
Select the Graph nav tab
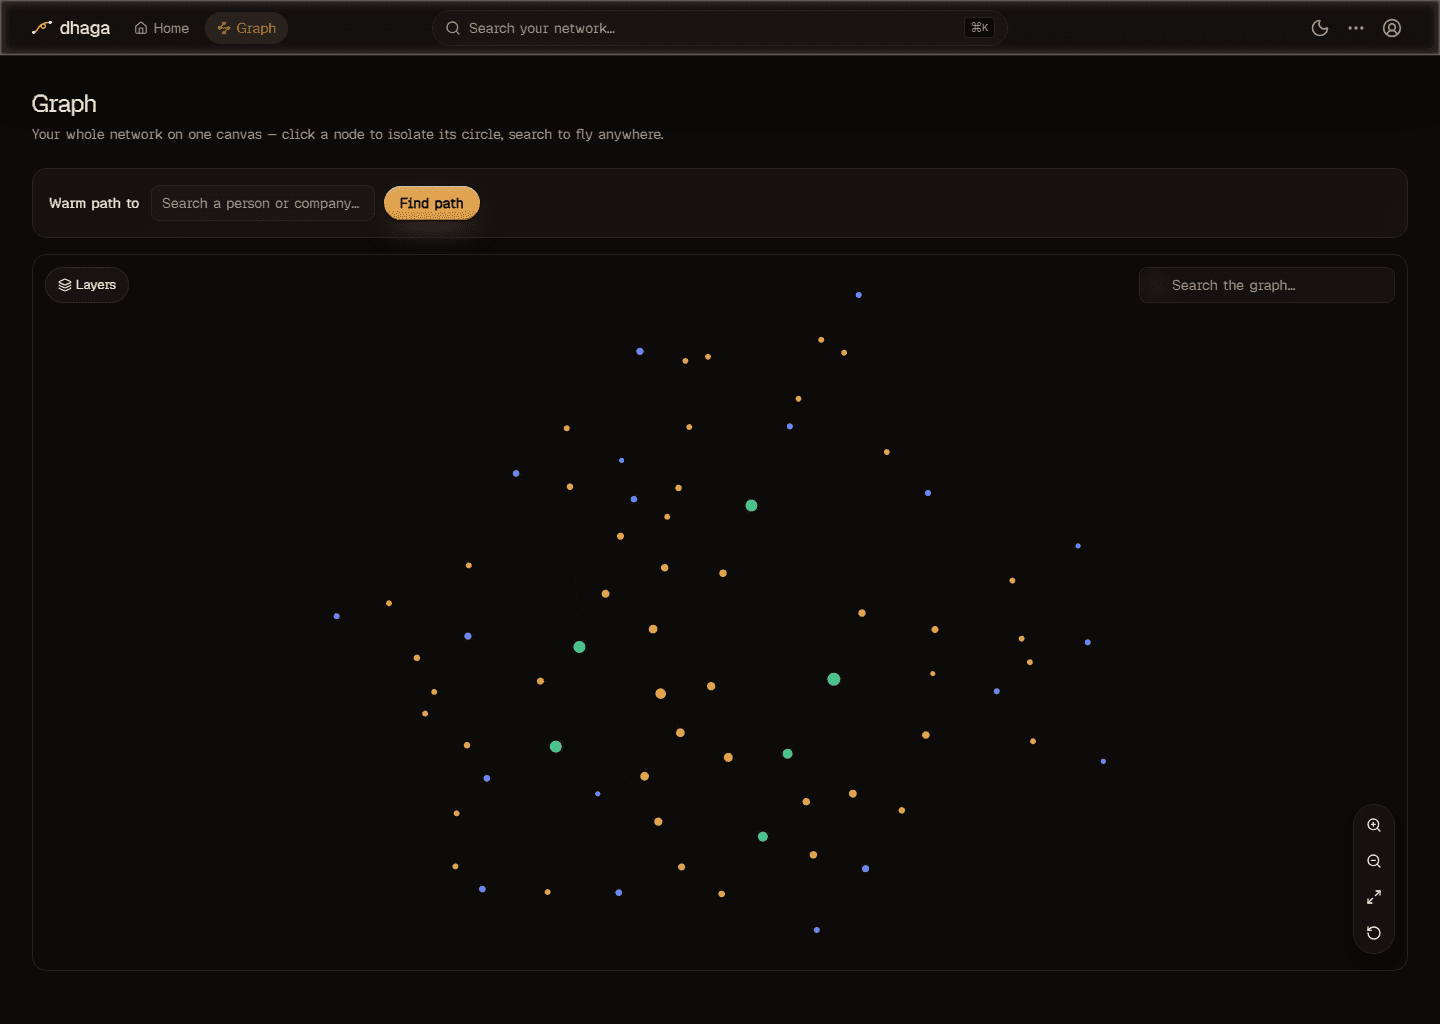click(247, 28)
